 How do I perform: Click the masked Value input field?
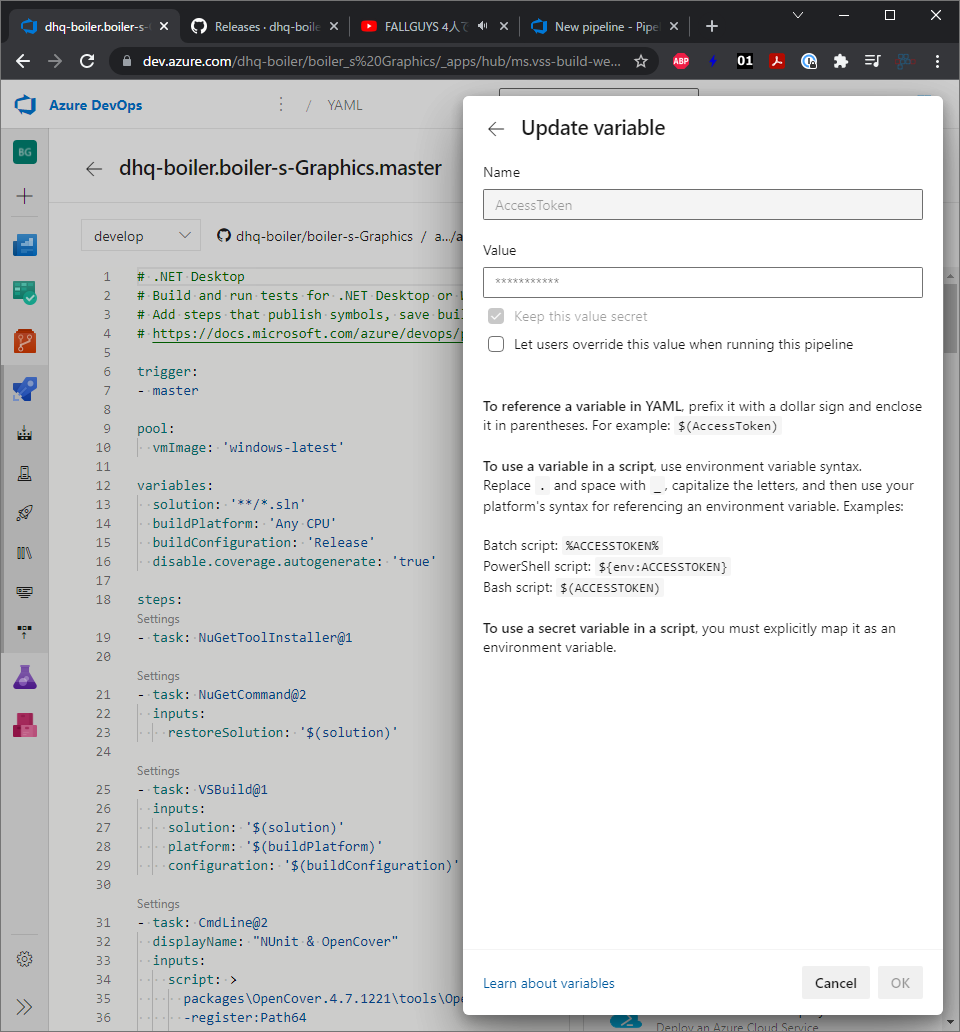[703, 282]
